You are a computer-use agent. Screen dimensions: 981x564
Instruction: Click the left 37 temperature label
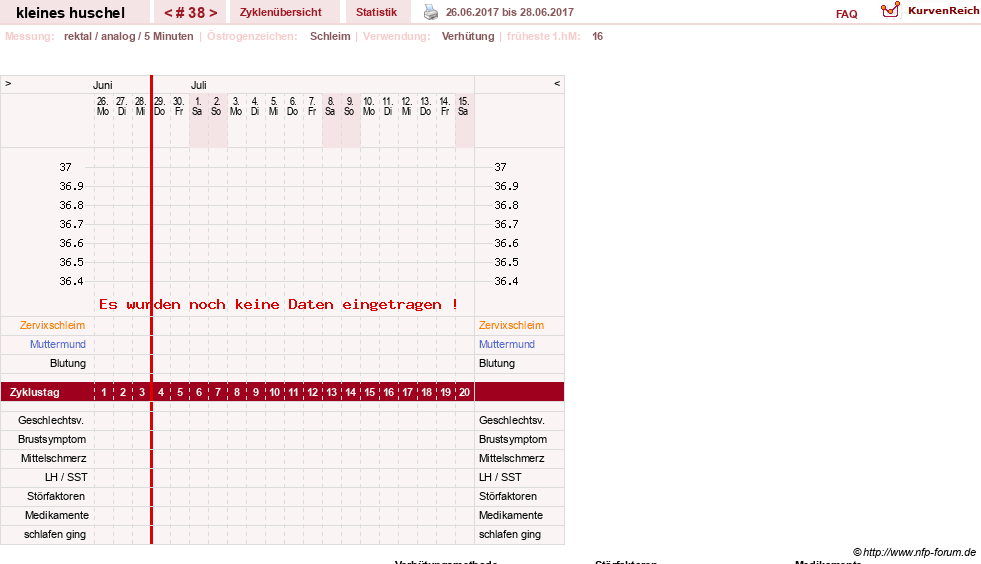click(66, 167)
